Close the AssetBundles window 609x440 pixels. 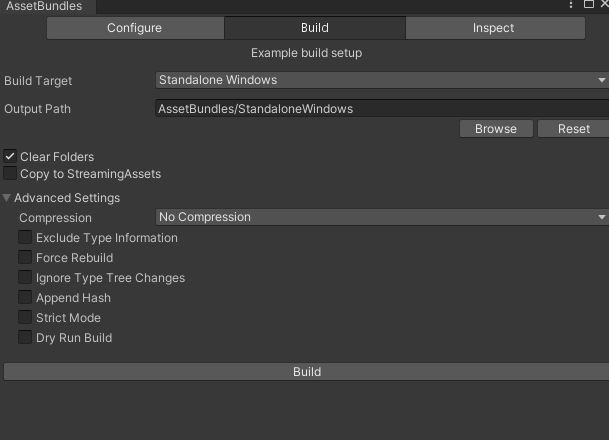coord(602,5)
